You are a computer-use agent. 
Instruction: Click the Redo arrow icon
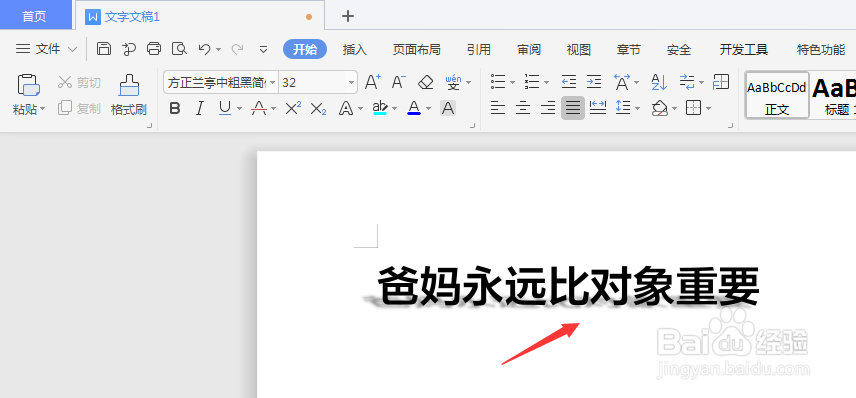237,49
